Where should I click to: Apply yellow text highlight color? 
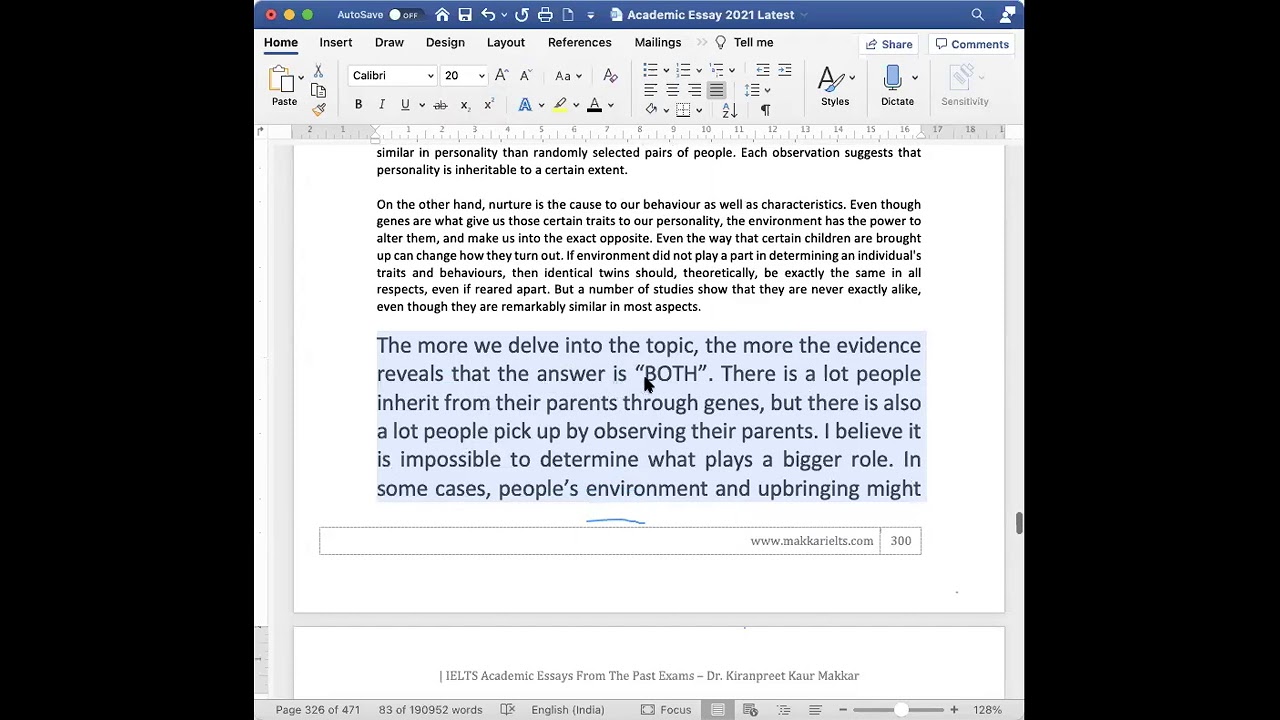coord(560,105)
